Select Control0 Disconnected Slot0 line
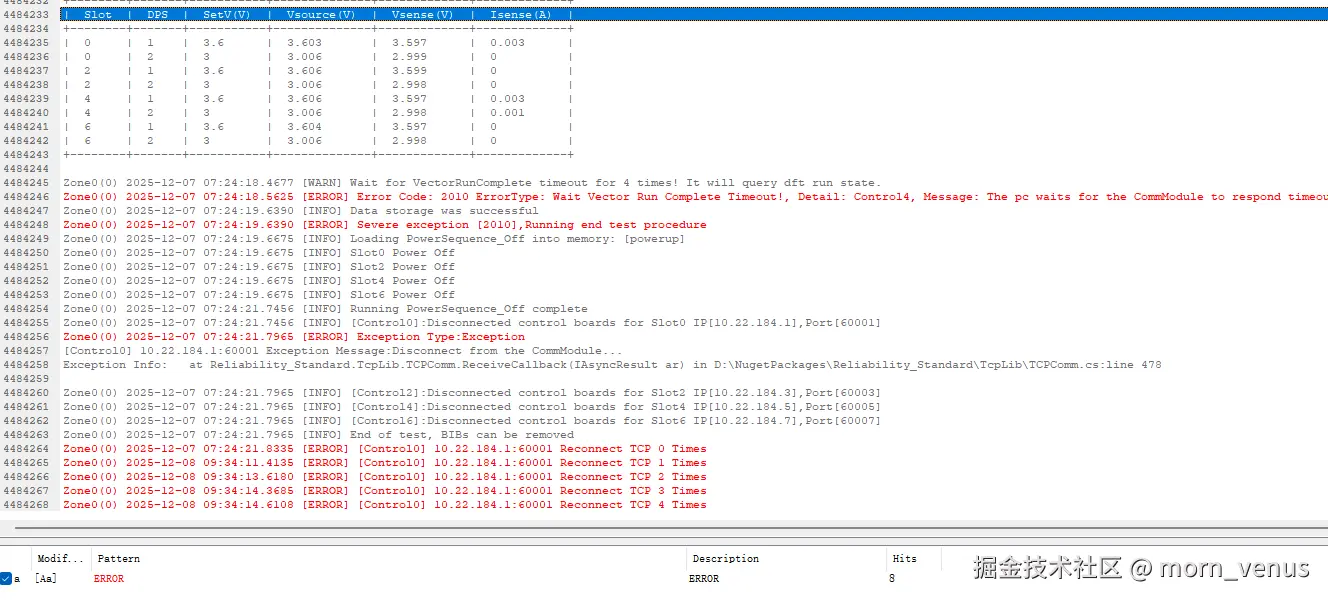The image size is (1328, 600). 472,323
